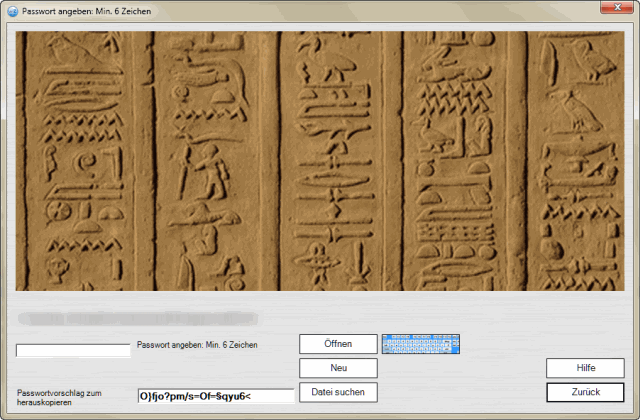Click the application icon in title bar

[x=12, y=9]
